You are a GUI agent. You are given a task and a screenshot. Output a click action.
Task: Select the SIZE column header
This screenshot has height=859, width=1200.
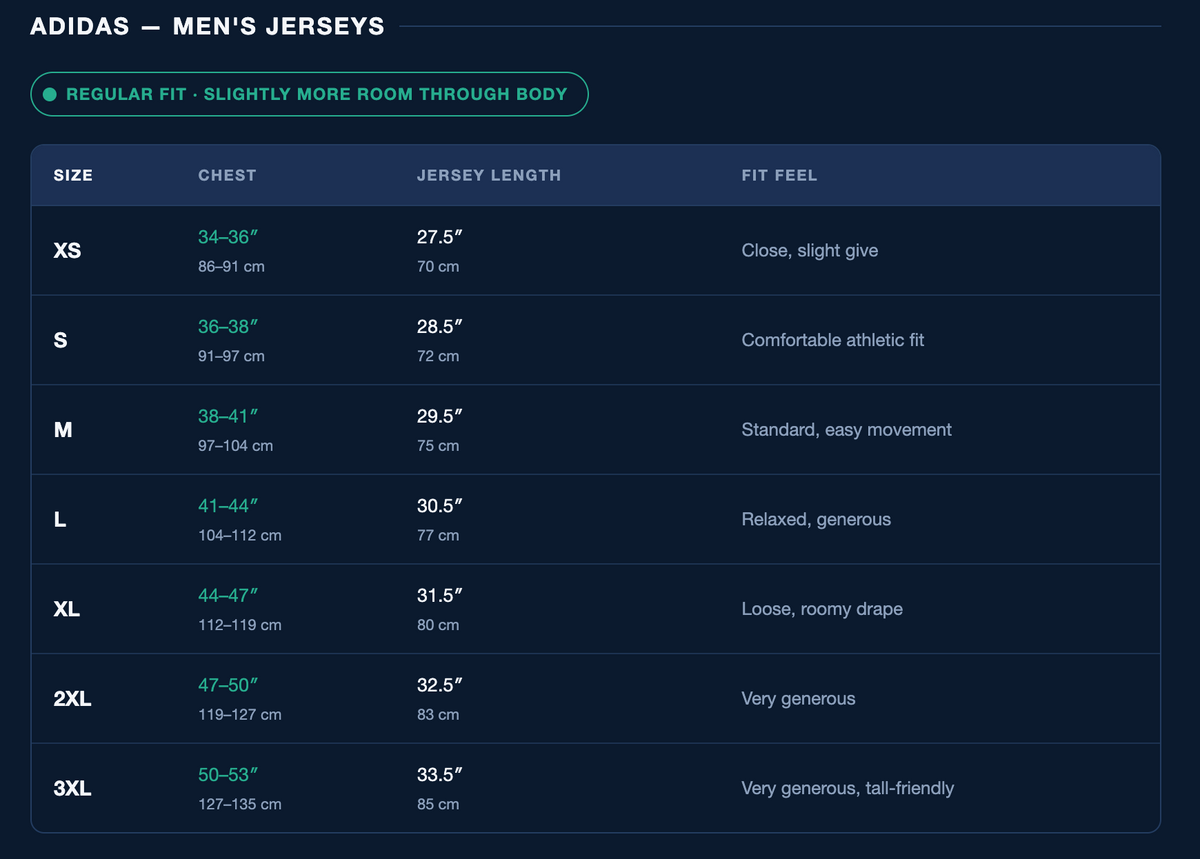73,175
